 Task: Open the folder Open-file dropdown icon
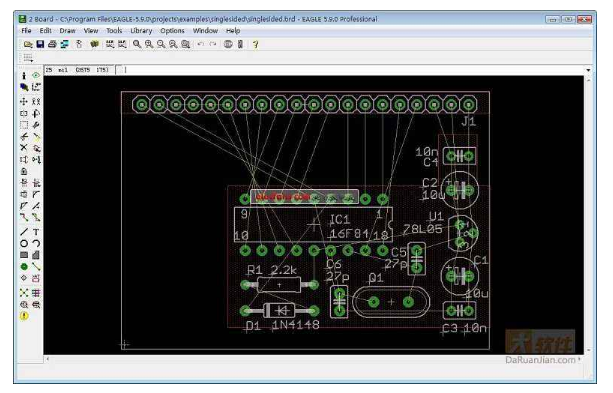pyautogui.click(x=28, y=44)
